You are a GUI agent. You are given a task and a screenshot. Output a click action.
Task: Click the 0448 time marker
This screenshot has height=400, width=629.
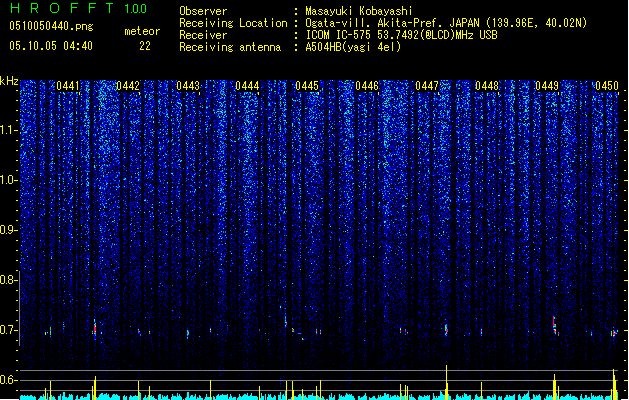[x=487, y=86]
